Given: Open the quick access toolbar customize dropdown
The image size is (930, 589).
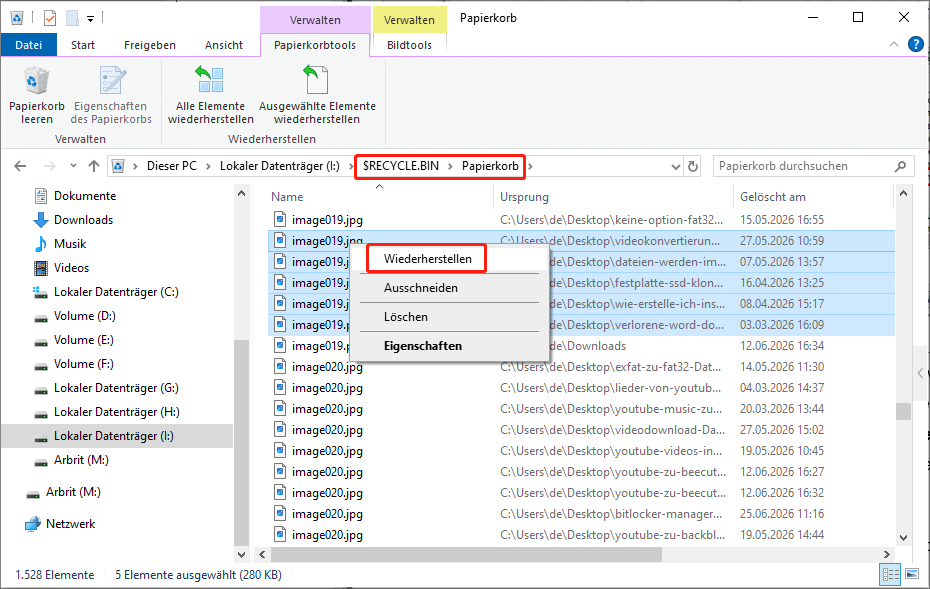Looking at the screenshot, I should pyautogui.click(x=91, y=19).
